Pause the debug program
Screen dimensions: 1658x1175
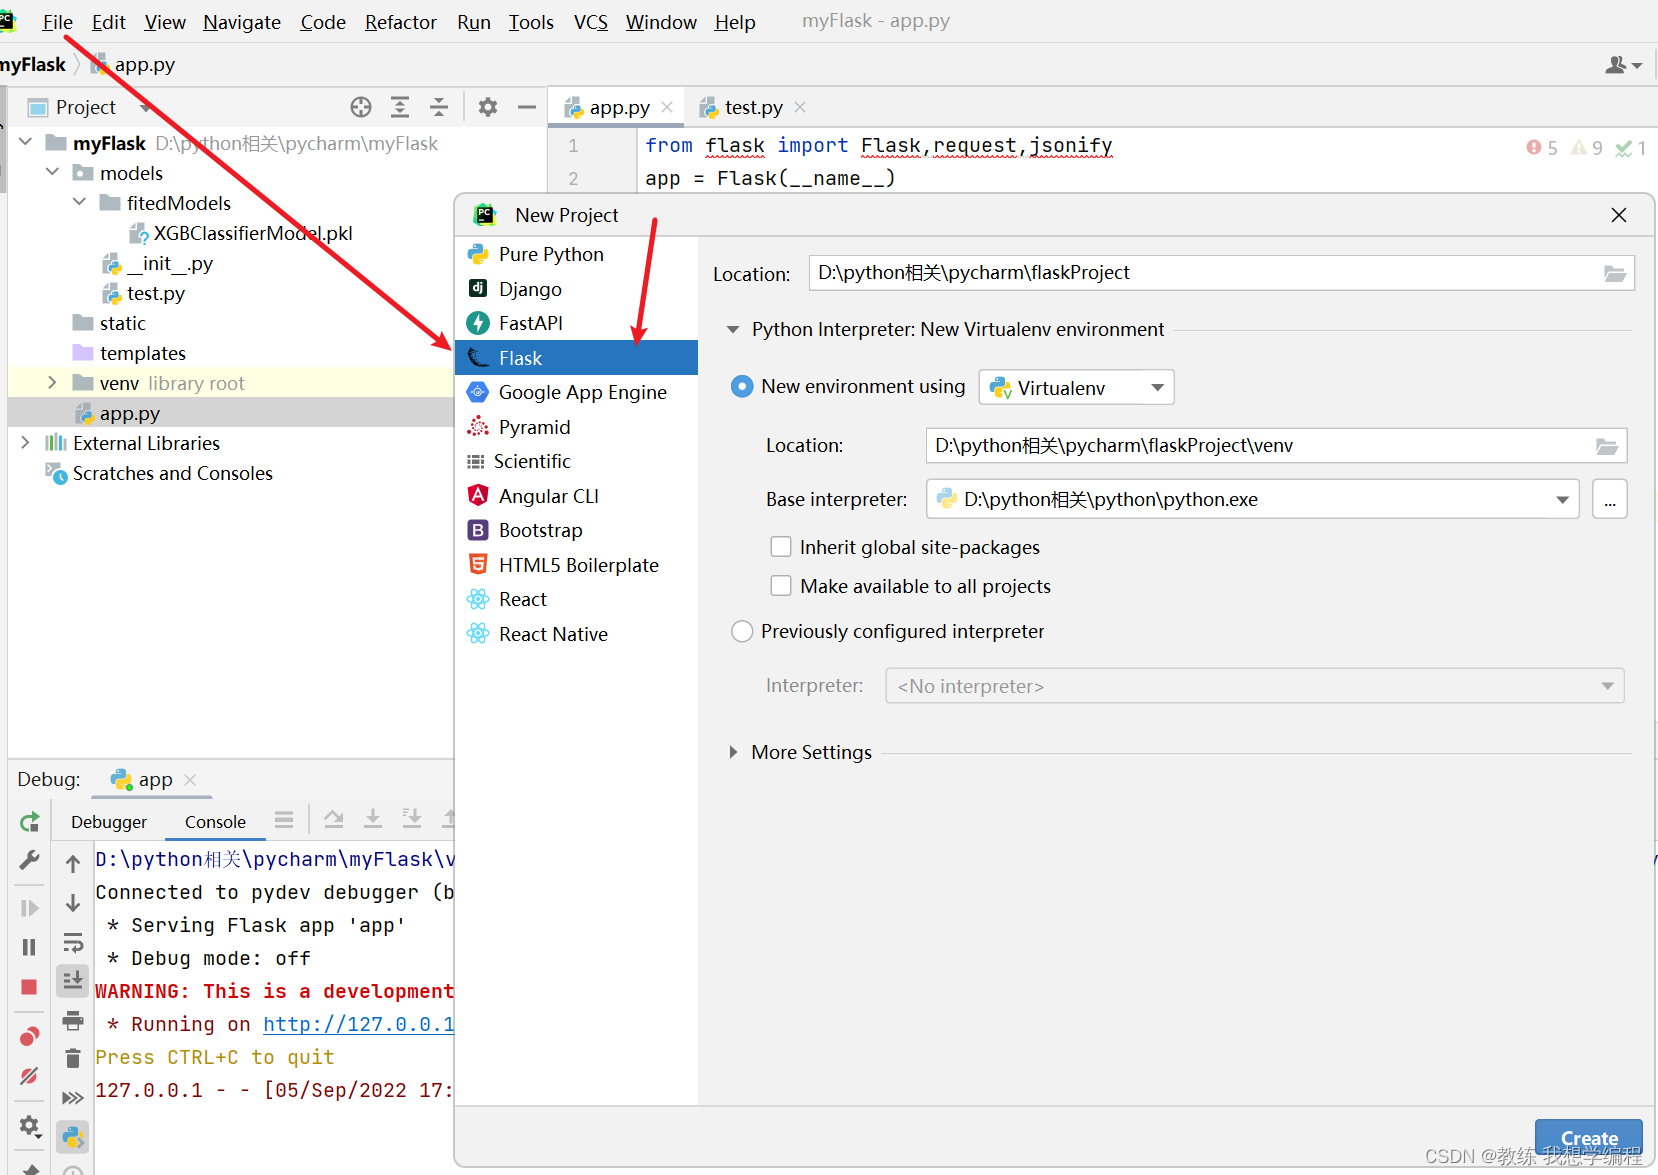tap(29, 947)
